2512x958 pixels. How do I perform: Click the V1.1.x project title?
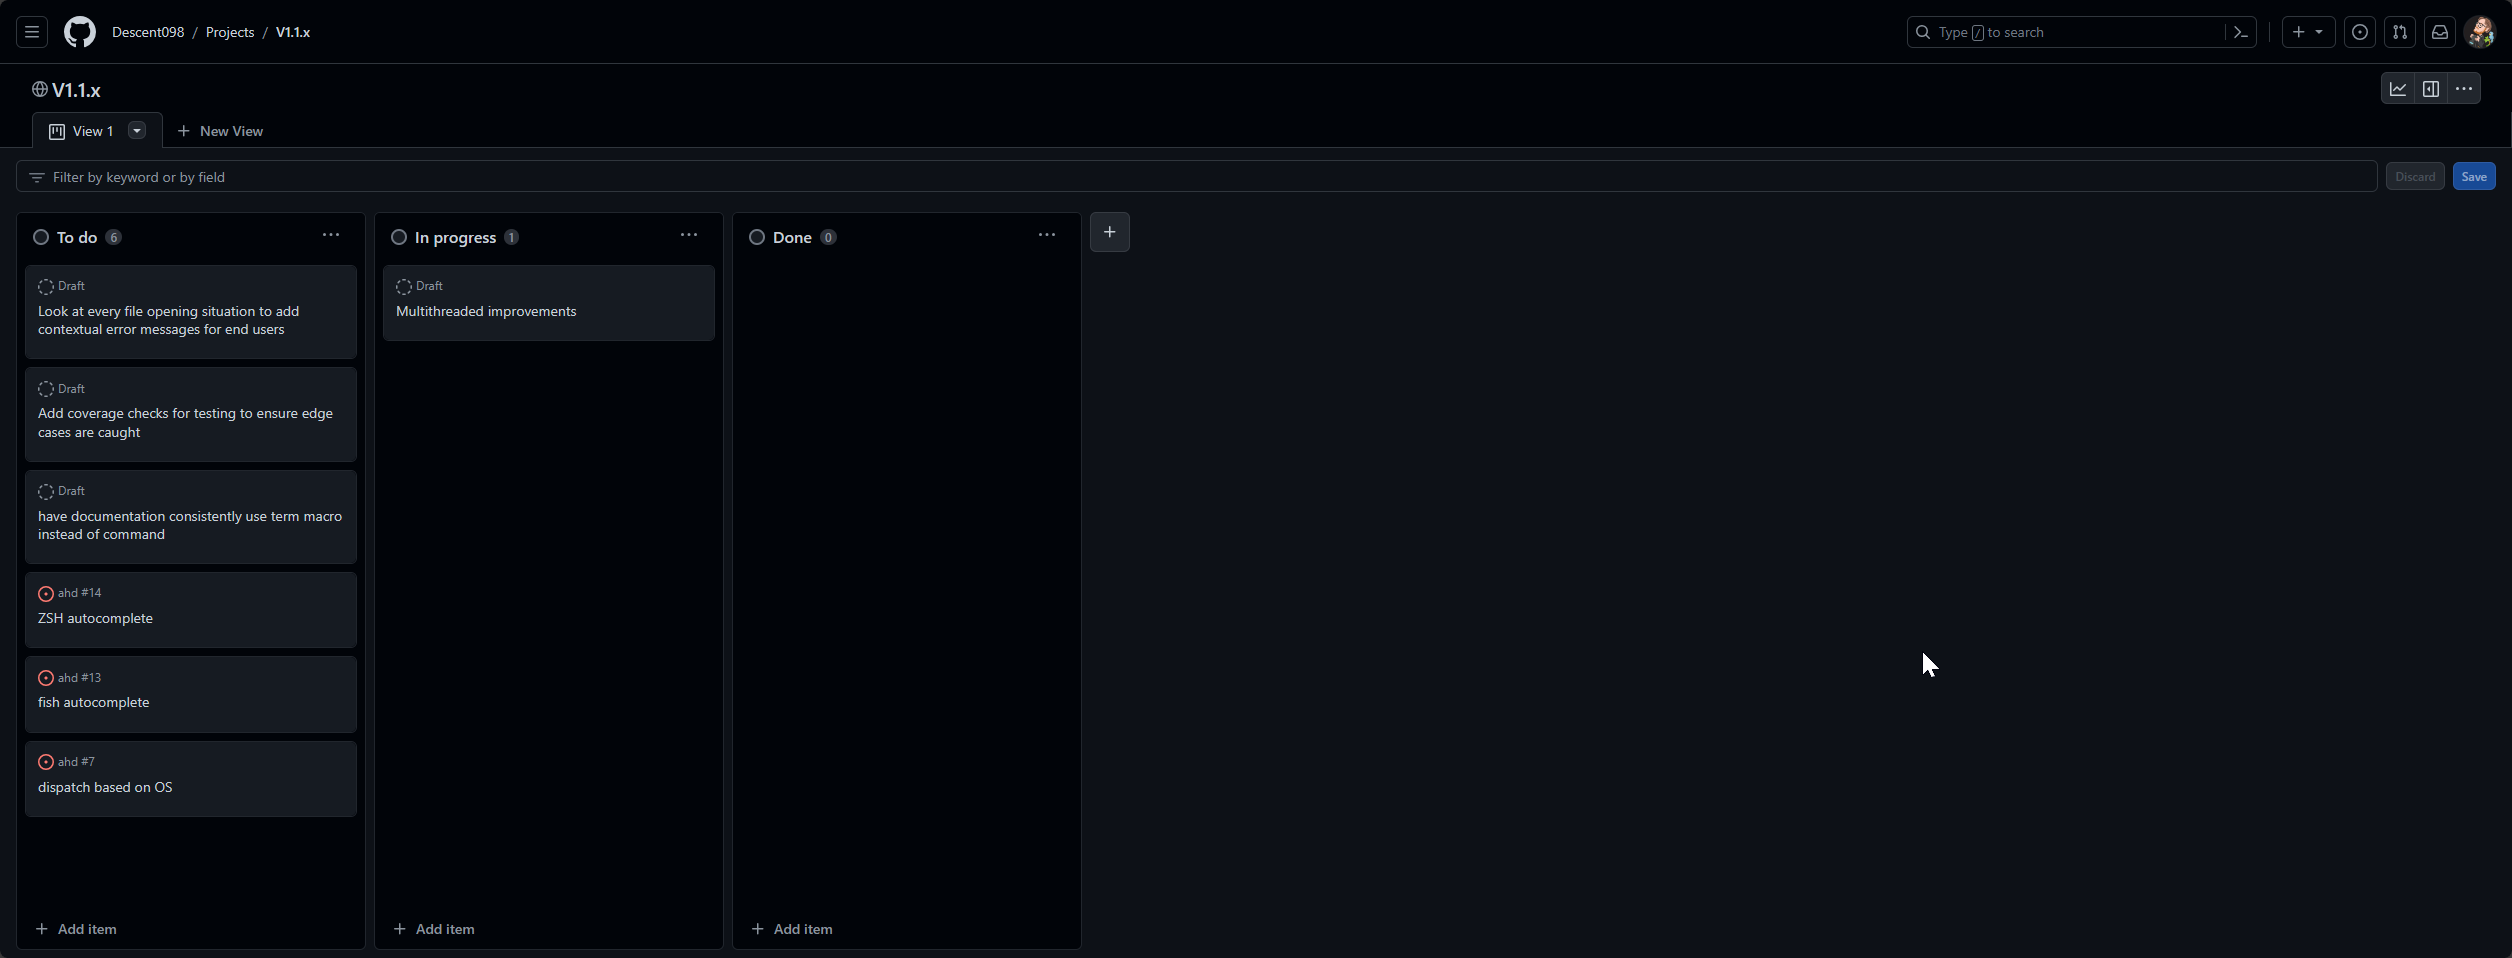click(x=76, y=90)
